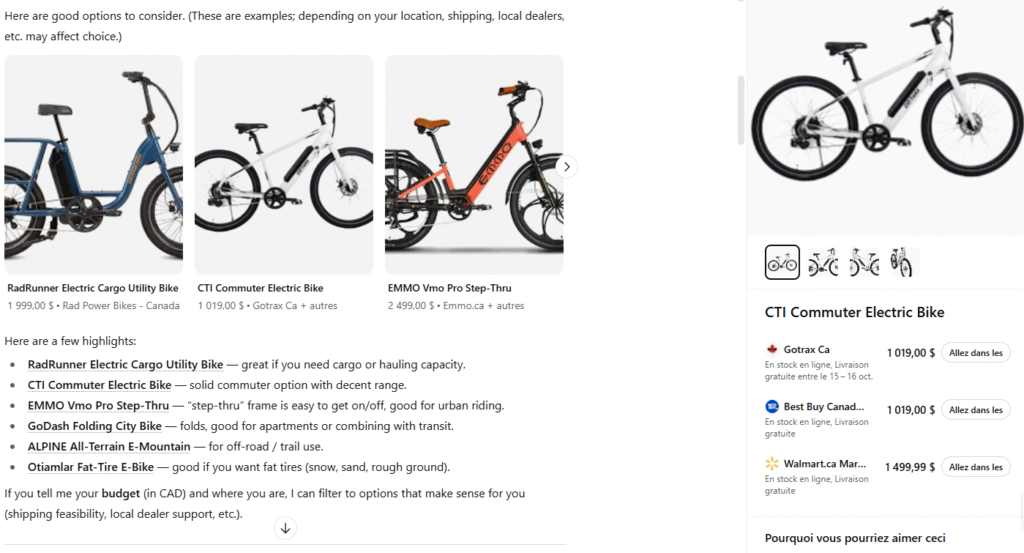Viewport: 1024px width, 553px height.
Task: Click the Walmart spark logo icon
Action: (772, 464)
